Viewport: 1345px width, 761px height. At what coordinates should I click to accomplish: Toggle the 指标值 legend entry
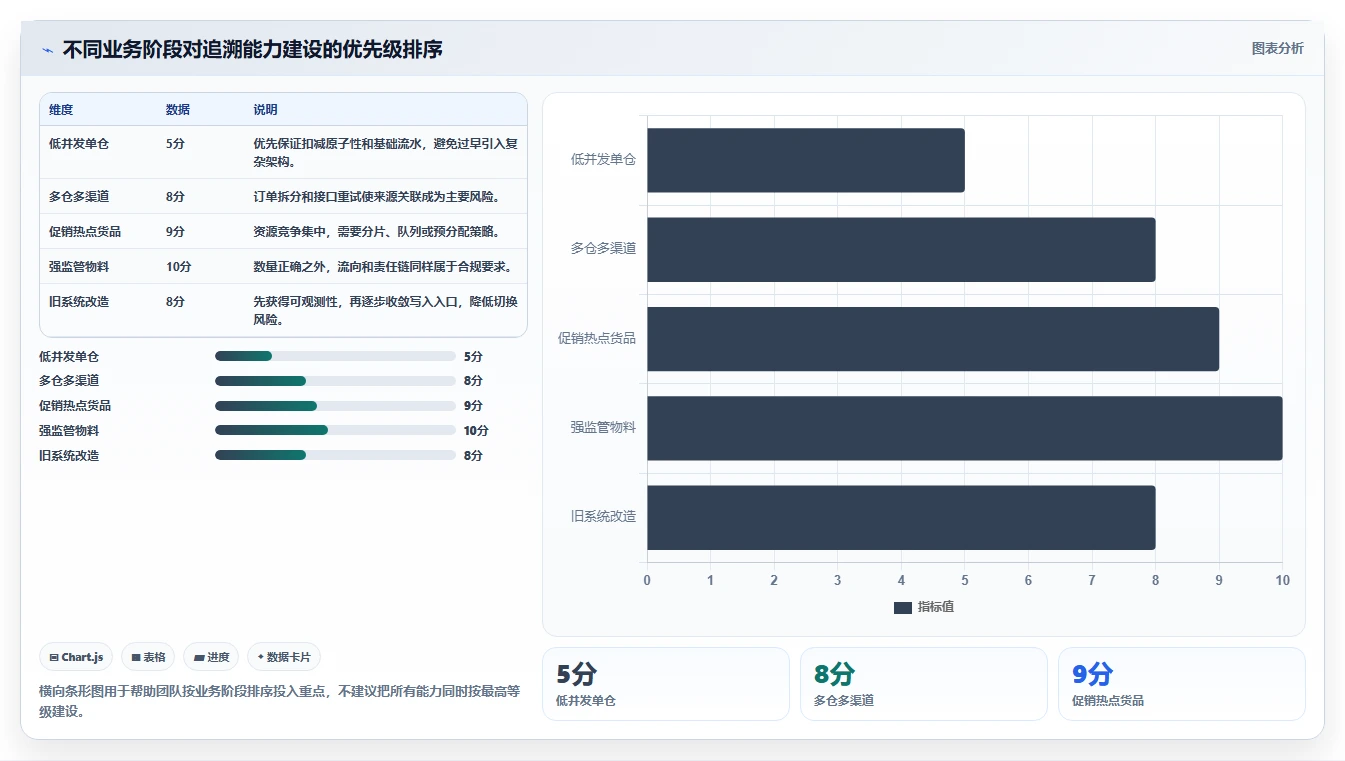[x=923, y=607]
